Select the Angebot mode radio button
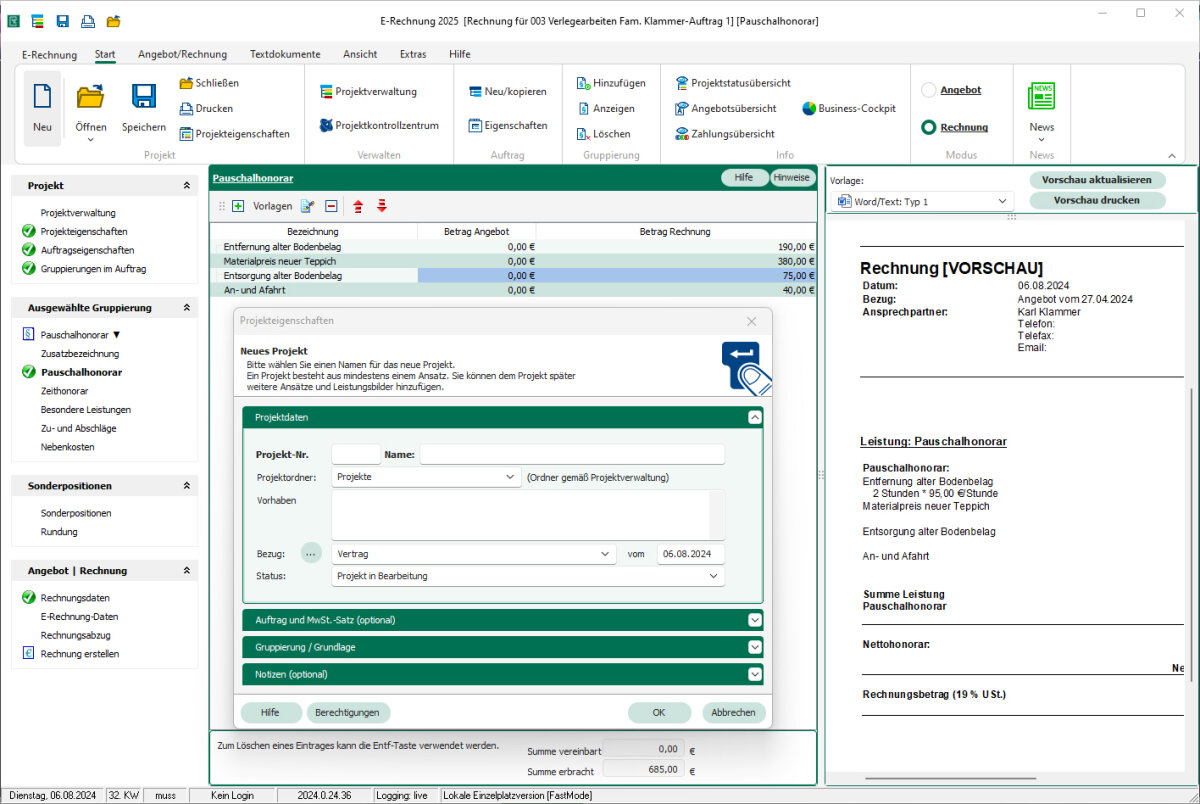 click(928, 90)
